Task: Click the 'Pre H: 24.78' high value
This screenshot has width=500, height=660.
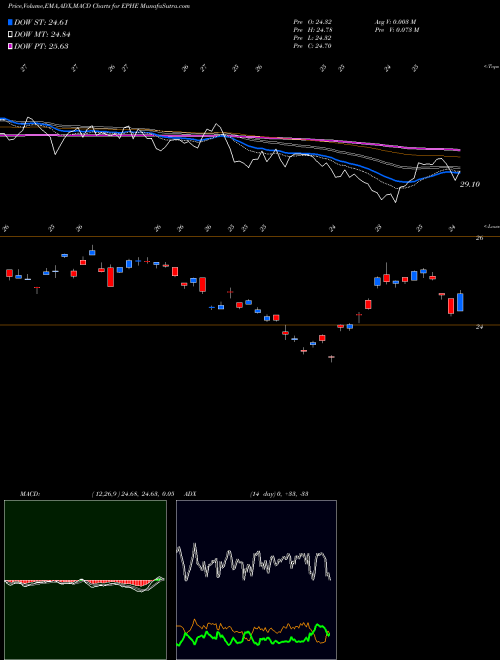Action: tap(313, 30)
